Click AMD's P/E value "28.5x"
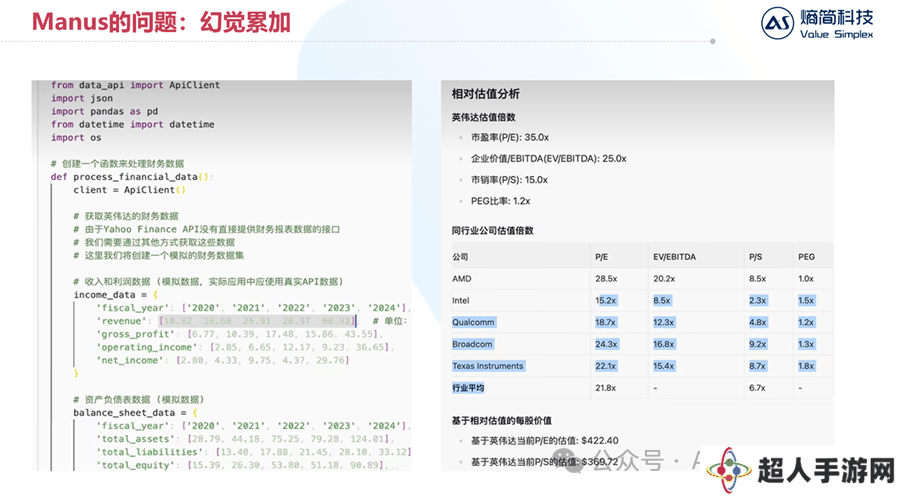 click(x=606, y=278)
